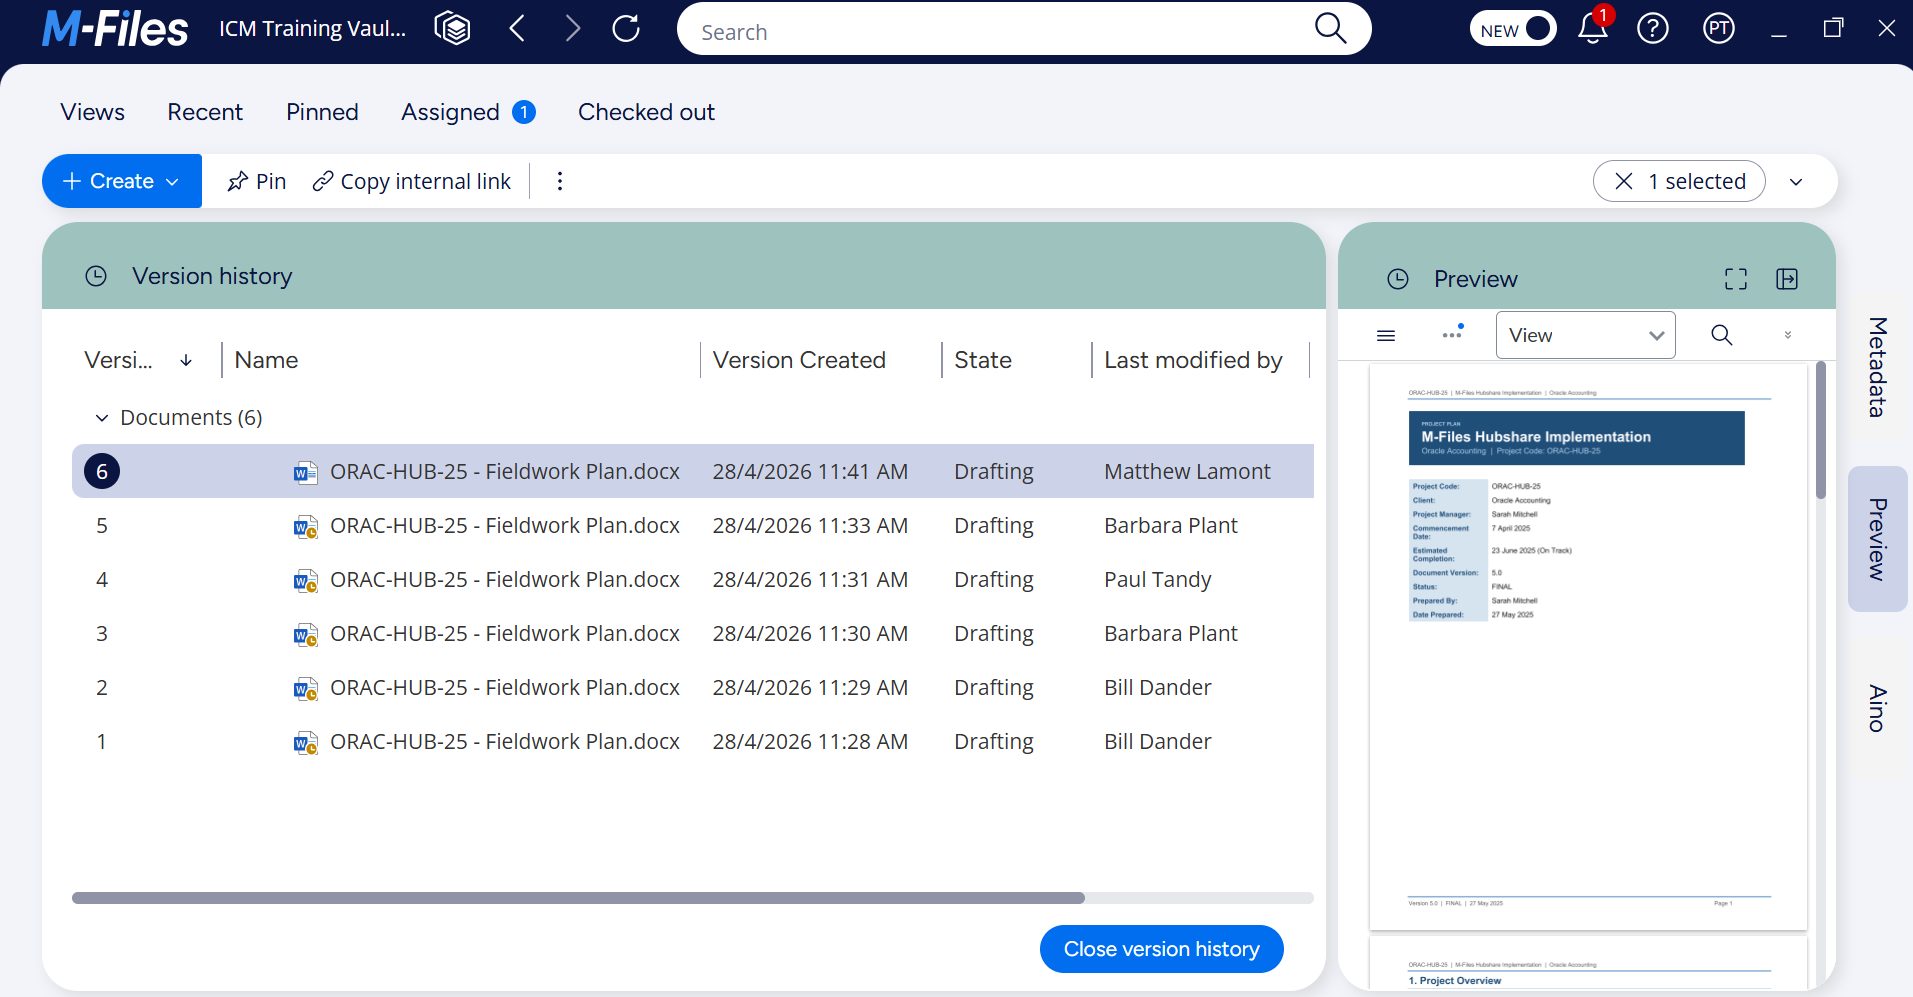
Task: Open the Metadata side tab
Action: (1878, 367)
